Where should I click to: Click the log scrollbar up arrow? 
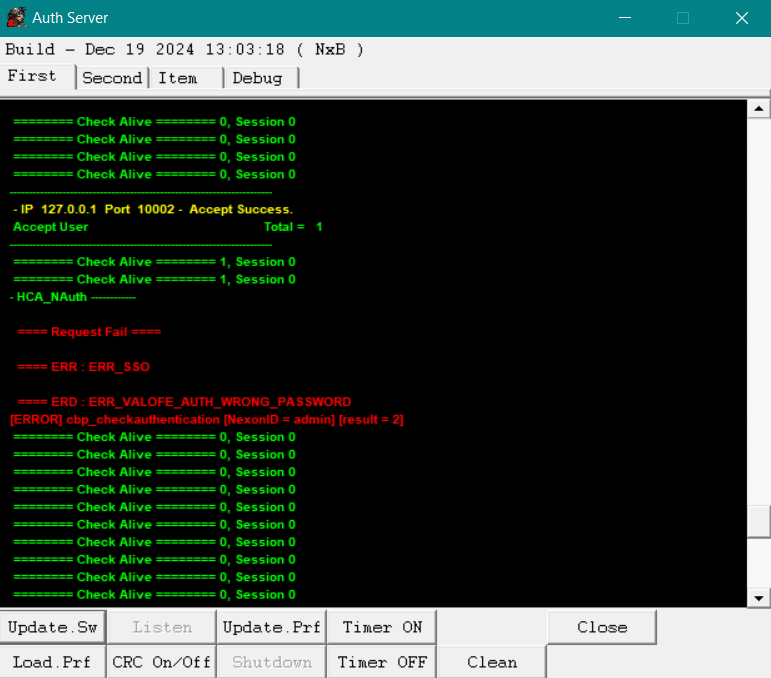759,109
